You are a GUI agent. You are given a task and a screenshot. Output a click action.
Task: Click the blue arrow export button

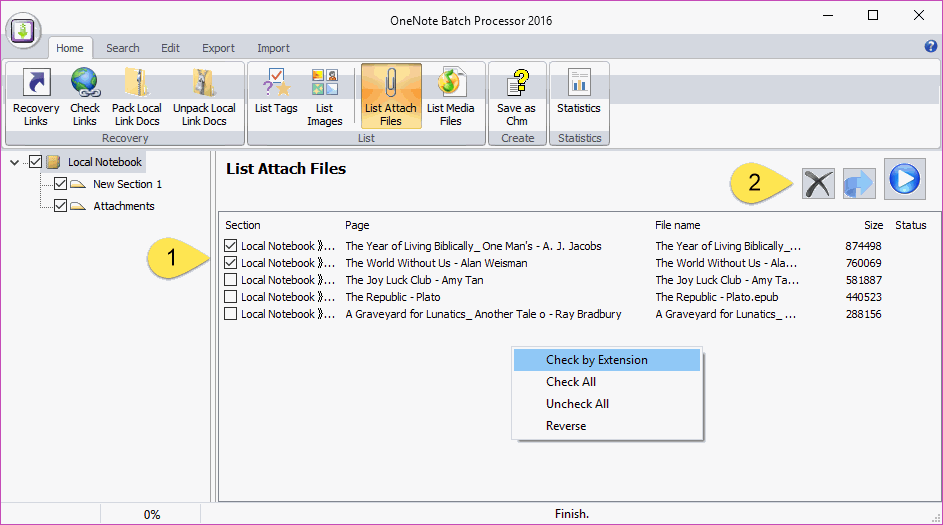[x=859, y=183]
